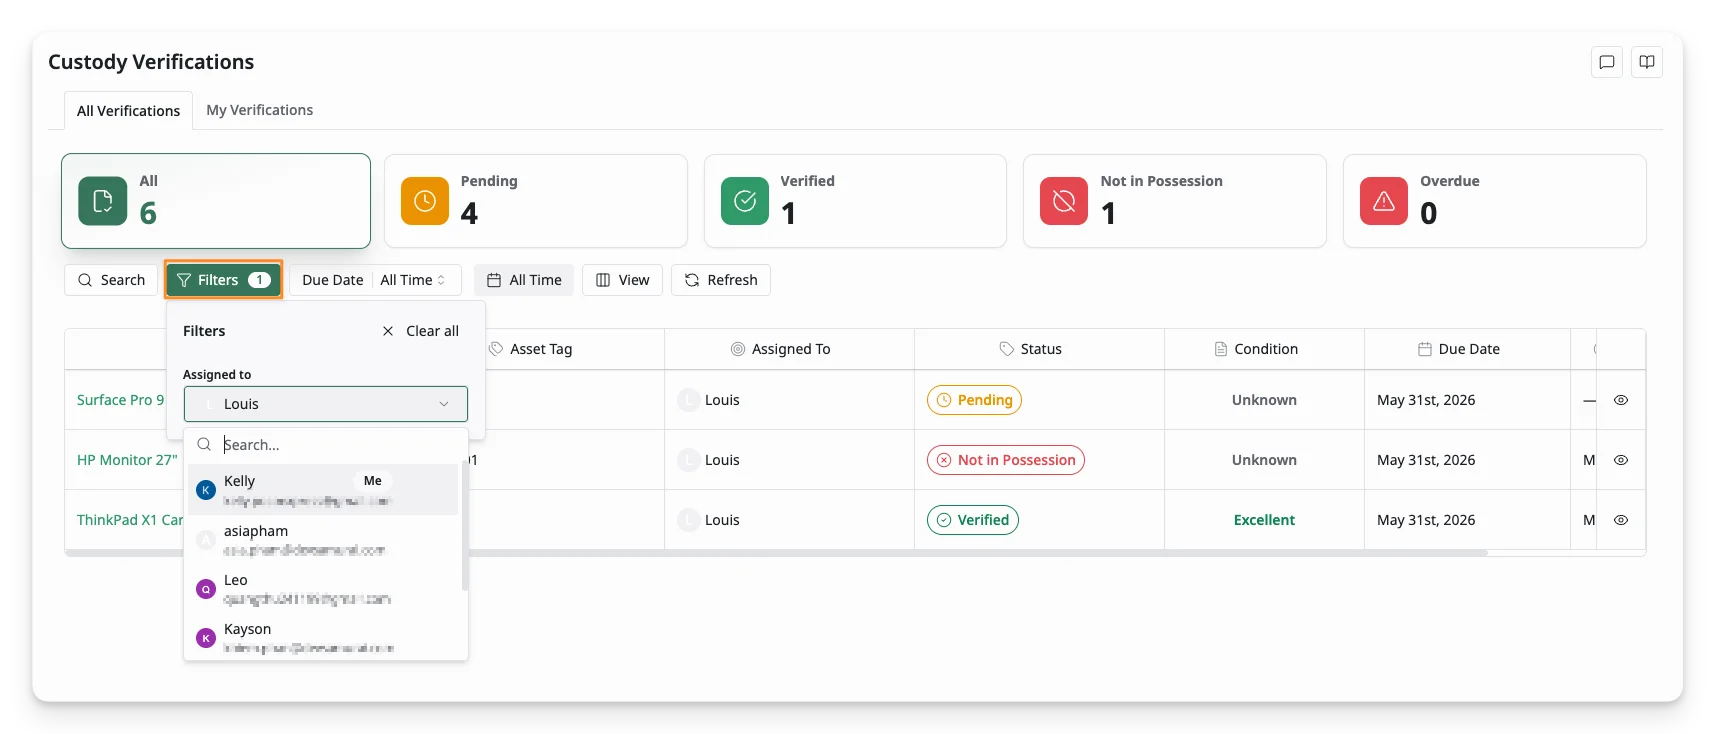This screenshot has width=1715, height=734.
Task: Choose asiapham from the user list
Action: (x=323, y=540)
